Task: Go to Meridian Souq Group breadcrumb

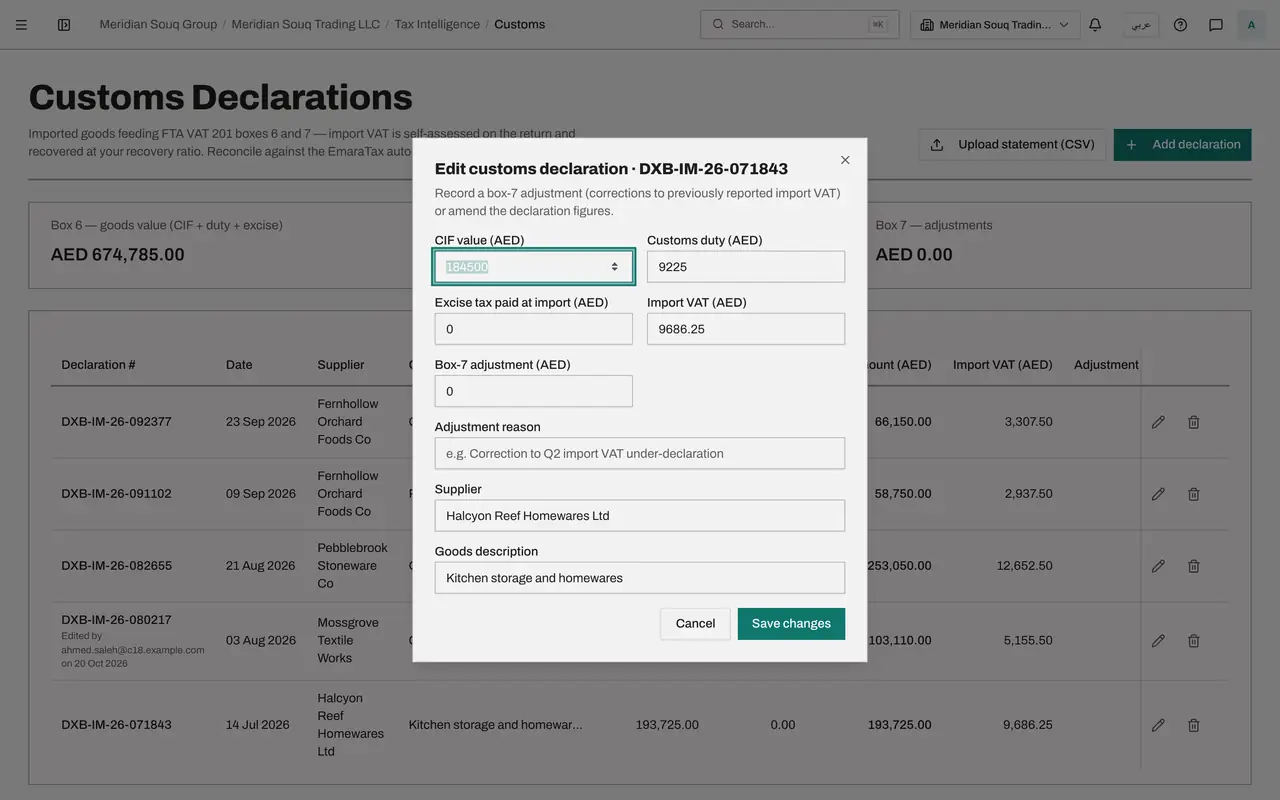Action: (158, 24)
